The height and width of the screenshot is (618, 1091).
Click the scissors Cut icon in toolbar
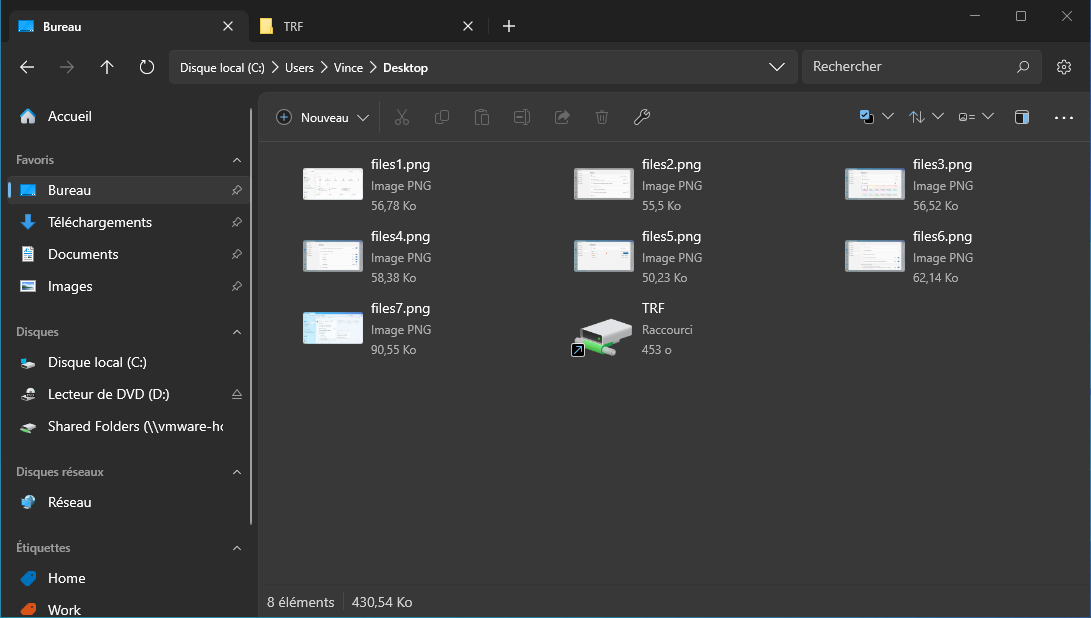tap(402, 117)
